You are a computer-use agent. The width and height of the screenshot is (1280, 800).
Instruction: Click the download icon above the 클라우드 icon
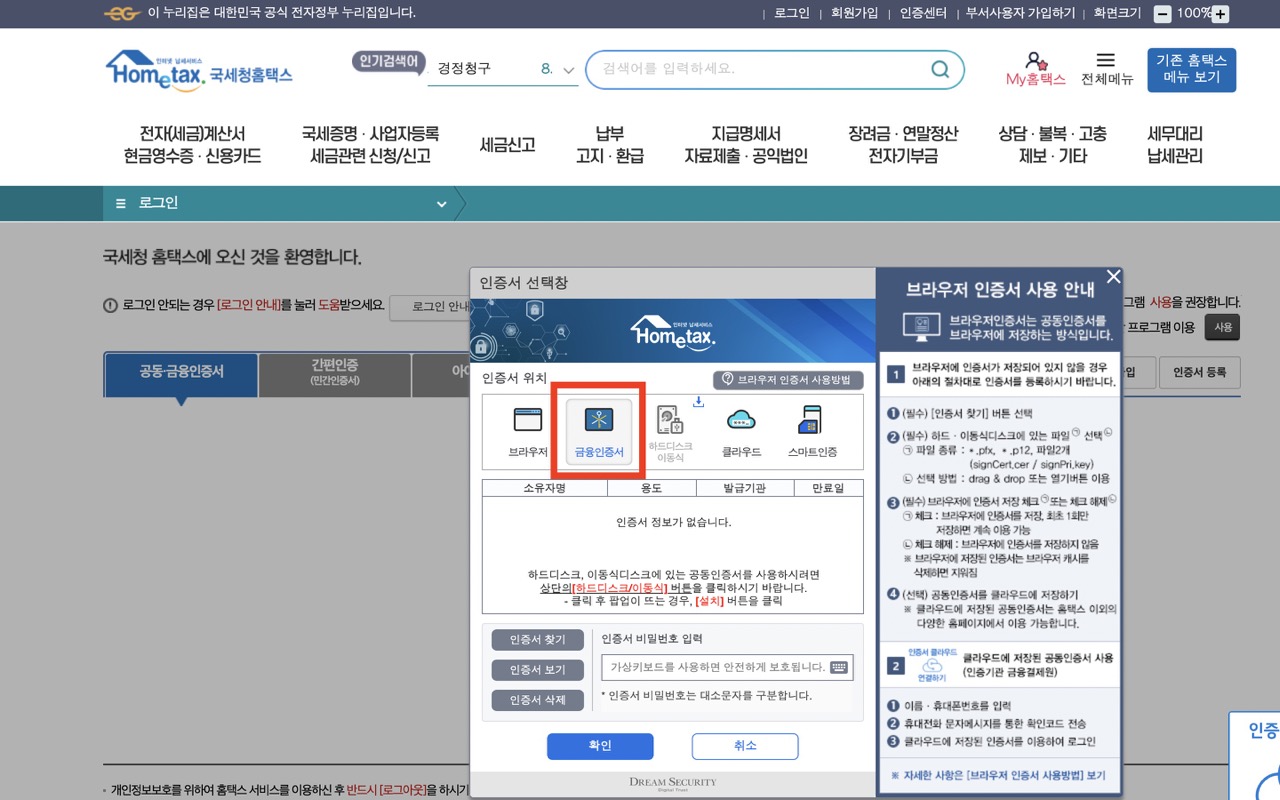pos(698,402)
